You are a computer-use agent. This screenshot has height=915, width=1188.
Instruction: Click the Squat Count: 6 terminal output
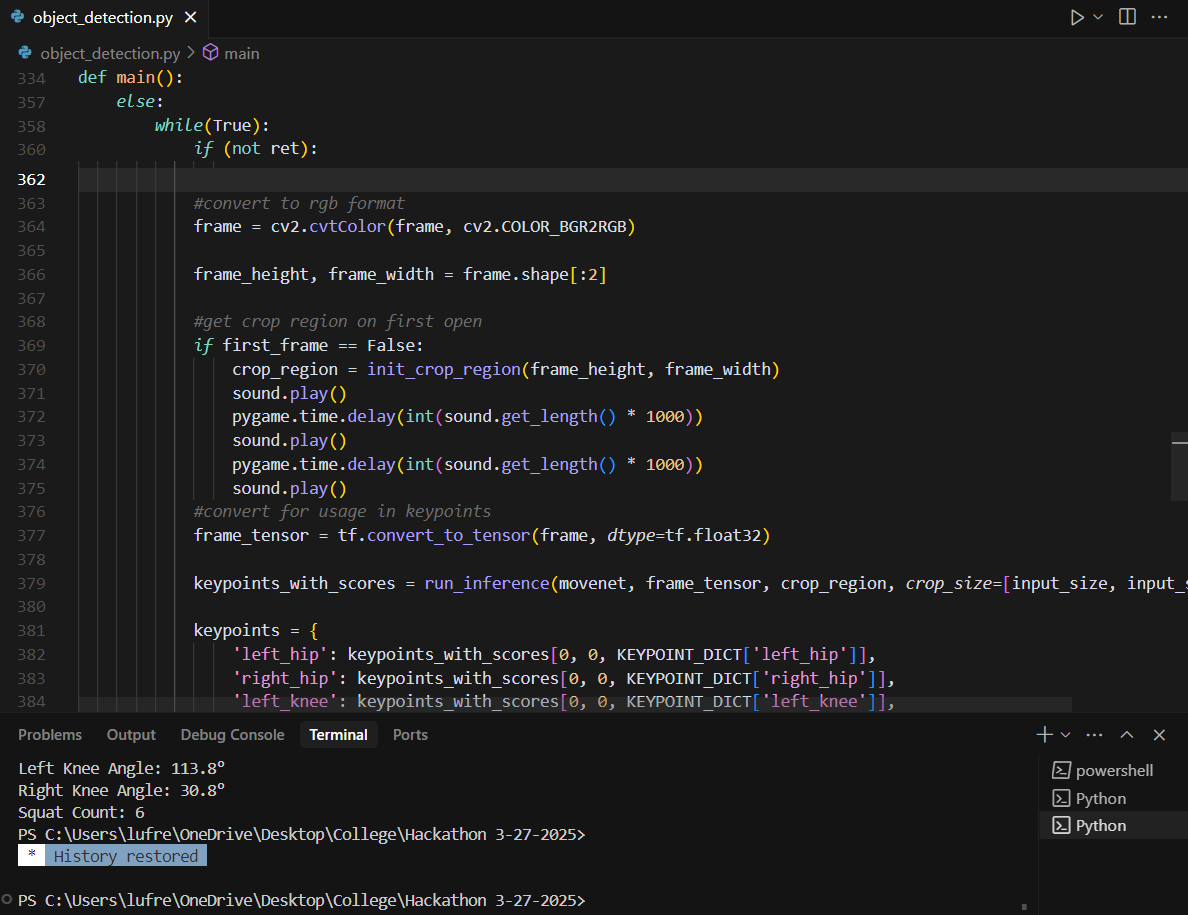(81, 812)
